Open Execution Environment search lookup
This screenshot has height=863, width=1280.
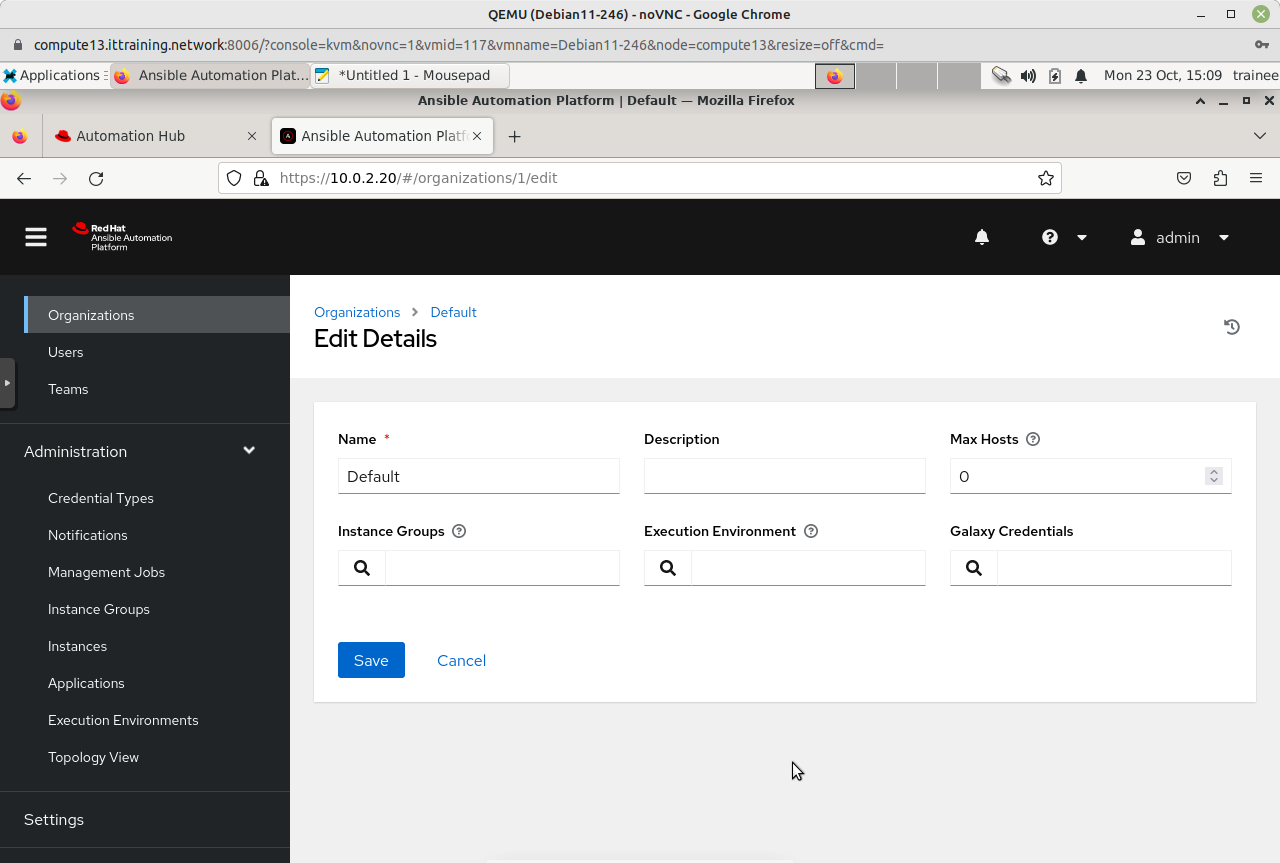668,568
